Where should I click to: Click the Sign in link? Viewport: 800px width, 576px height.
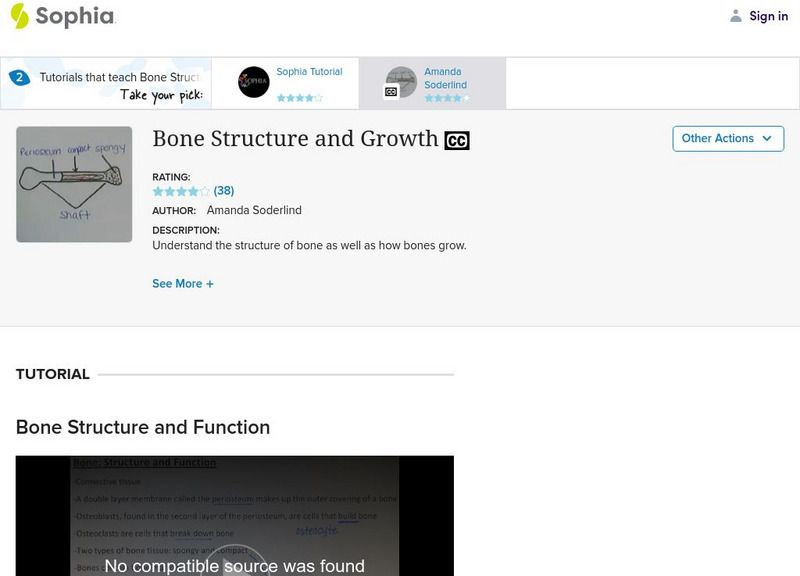pyautogui.click(x=768, y=16)
